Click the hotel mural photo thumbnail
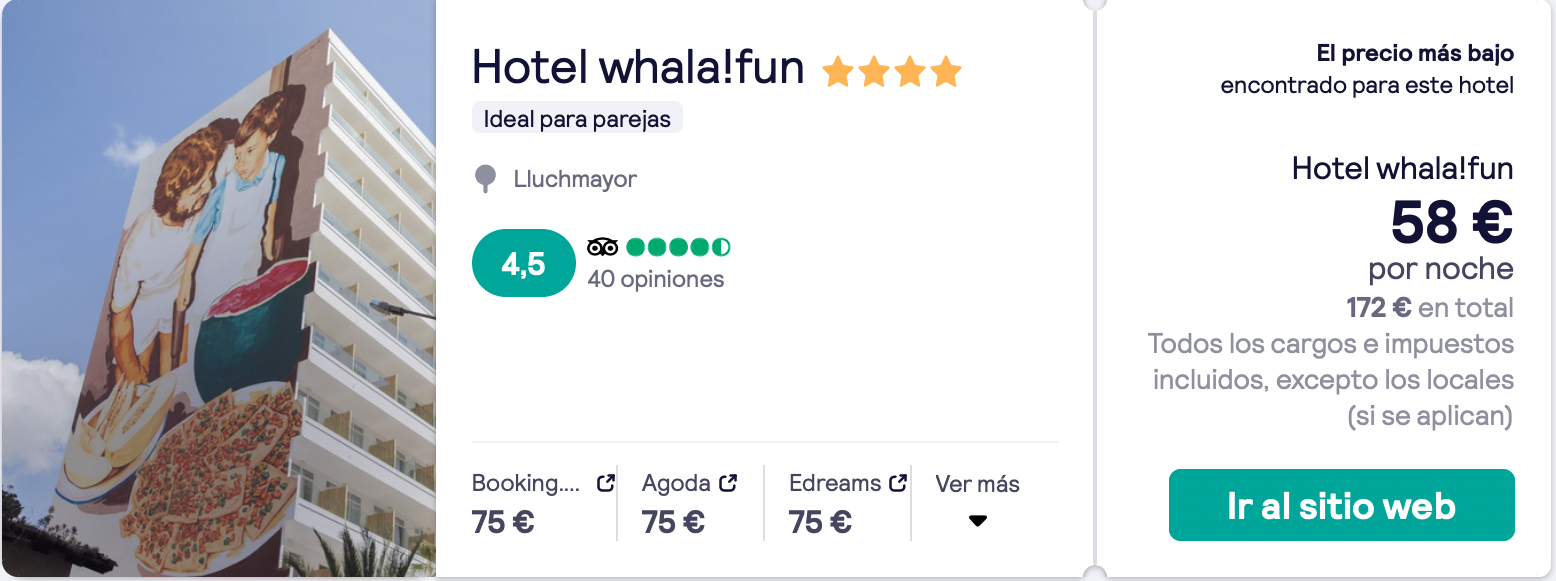Image resolution: width=1556 pixels, height=581 pixels. pyautogui.click(x=218, y=290)
